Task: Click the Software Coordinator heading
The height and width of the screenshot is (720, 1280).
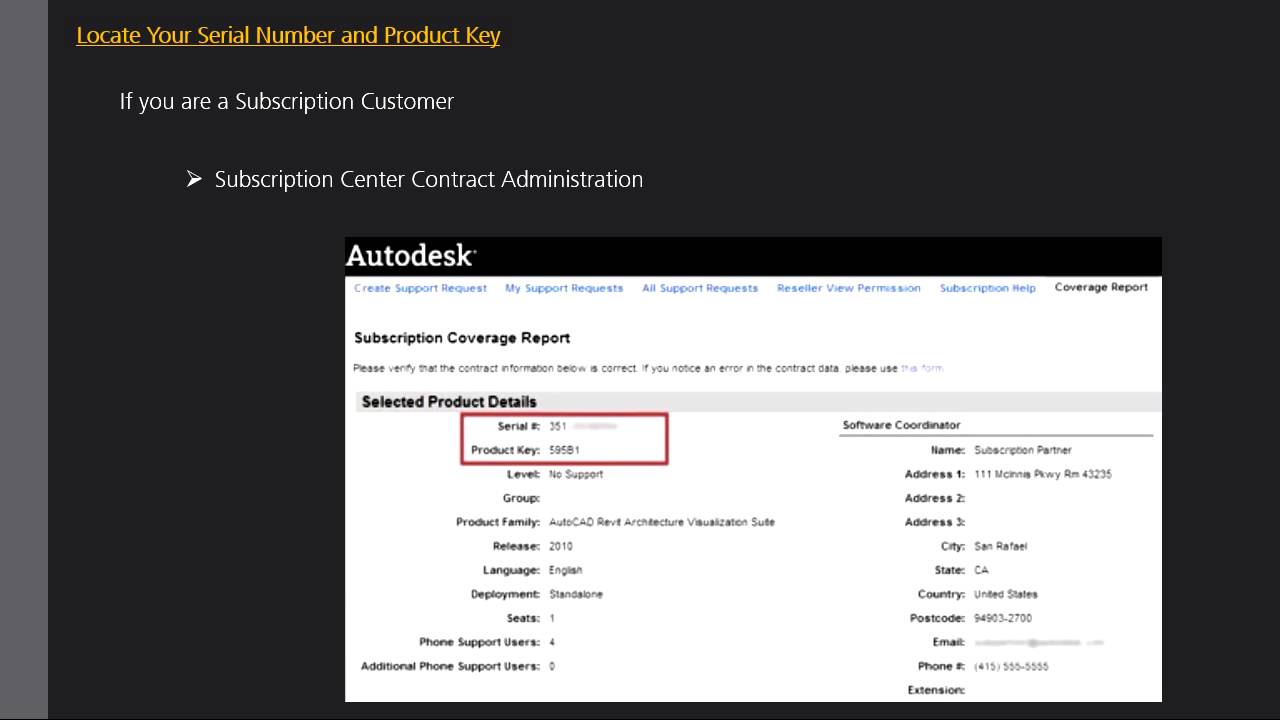Action: click(901, 425)
